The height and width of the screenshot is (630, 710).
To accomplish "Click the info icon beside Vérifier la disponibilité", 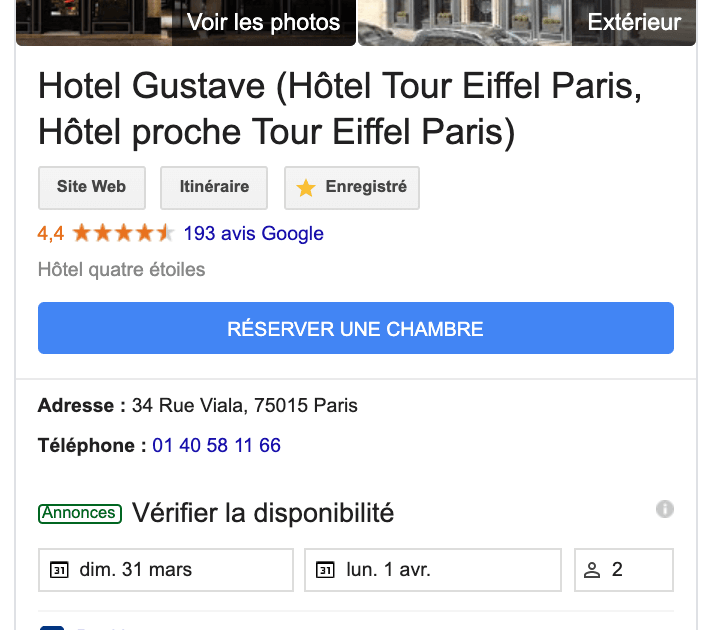I will pyautogui.click(x=665, y=510).
